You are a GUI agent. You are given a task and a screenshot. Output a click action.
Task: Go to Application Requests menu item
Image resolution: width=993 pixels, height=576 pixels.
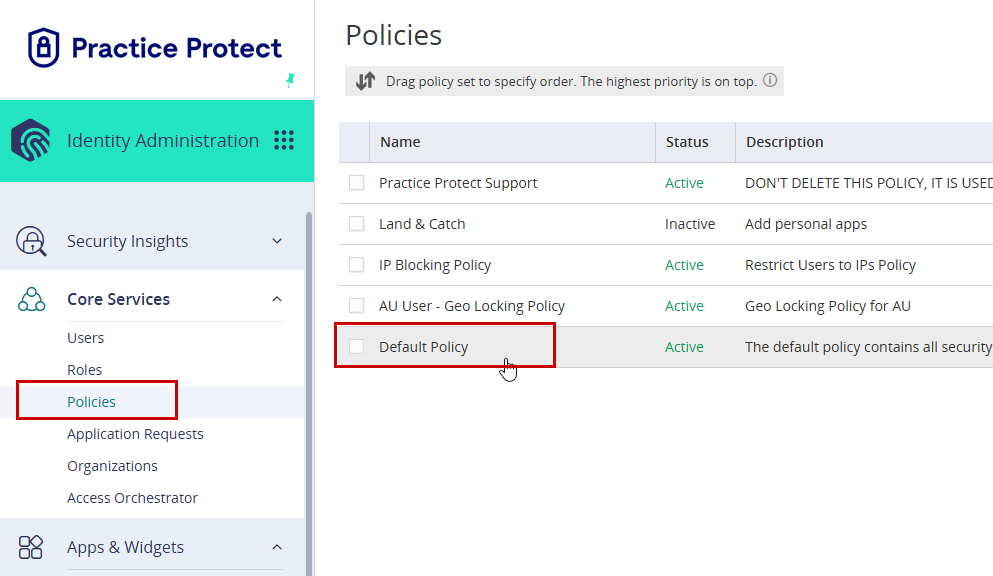pyautogui.click(x=135, y=434)
